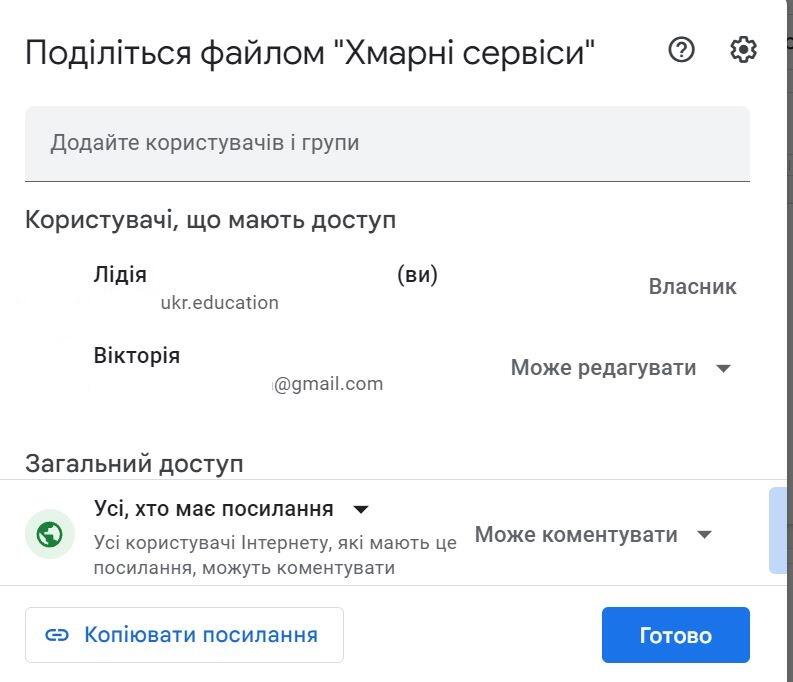
Task: Open Вікторія's 'Може редагувати' permission dropdown
Action: click(x=621, y=368)
